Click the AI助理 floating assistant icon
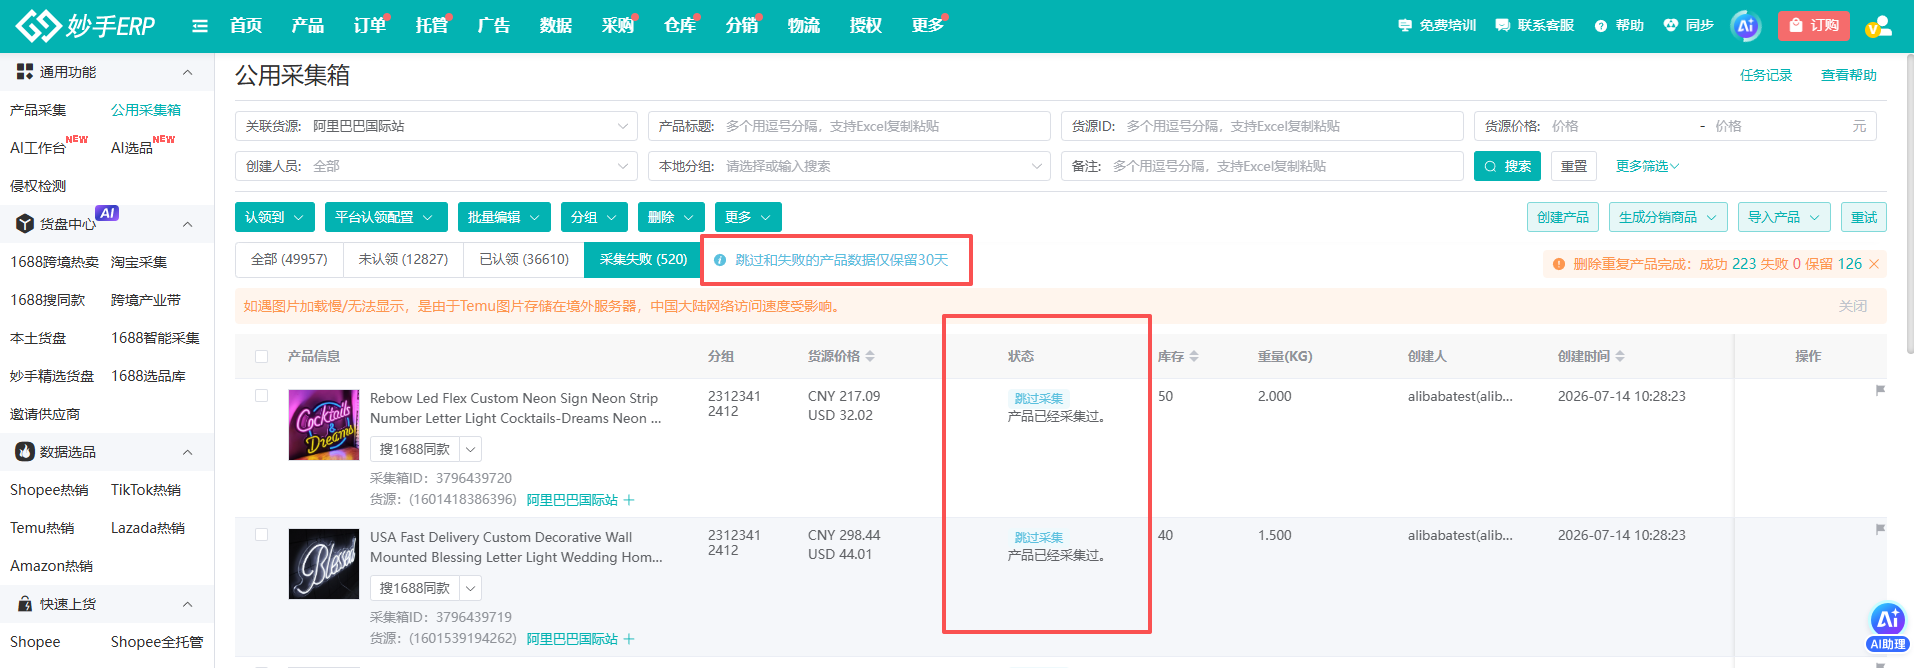1914x668 pixels. pyautogui.click(x=1888, y=627)
